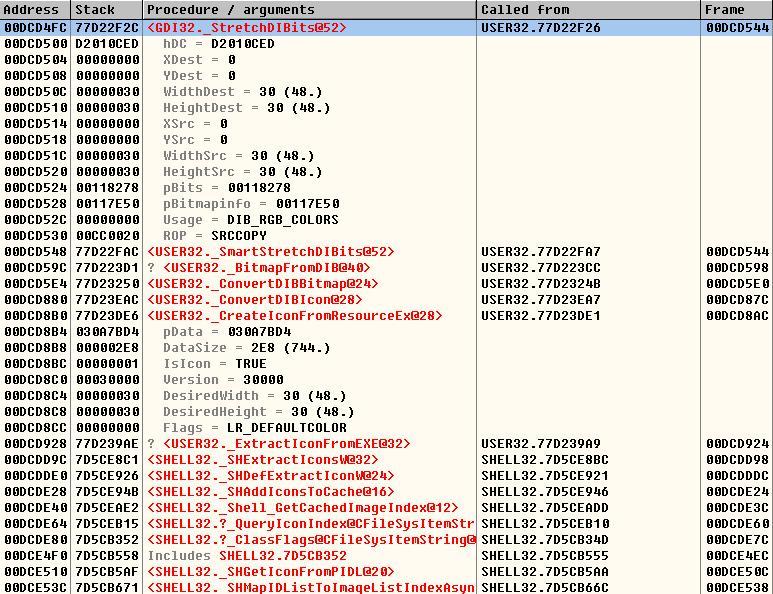The image size is (773, 594).
Task: Click Called from SHELL32.7D5CEB10 cell
Action: (x=545, y=524)
